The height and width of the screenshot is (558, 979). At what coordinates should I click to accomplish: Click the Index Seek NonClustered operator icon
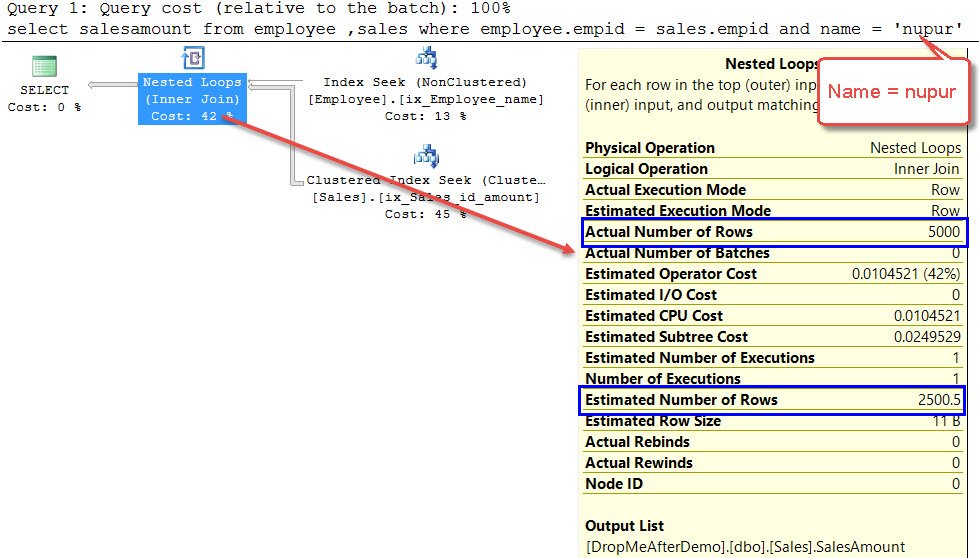[x=426, y=58]
